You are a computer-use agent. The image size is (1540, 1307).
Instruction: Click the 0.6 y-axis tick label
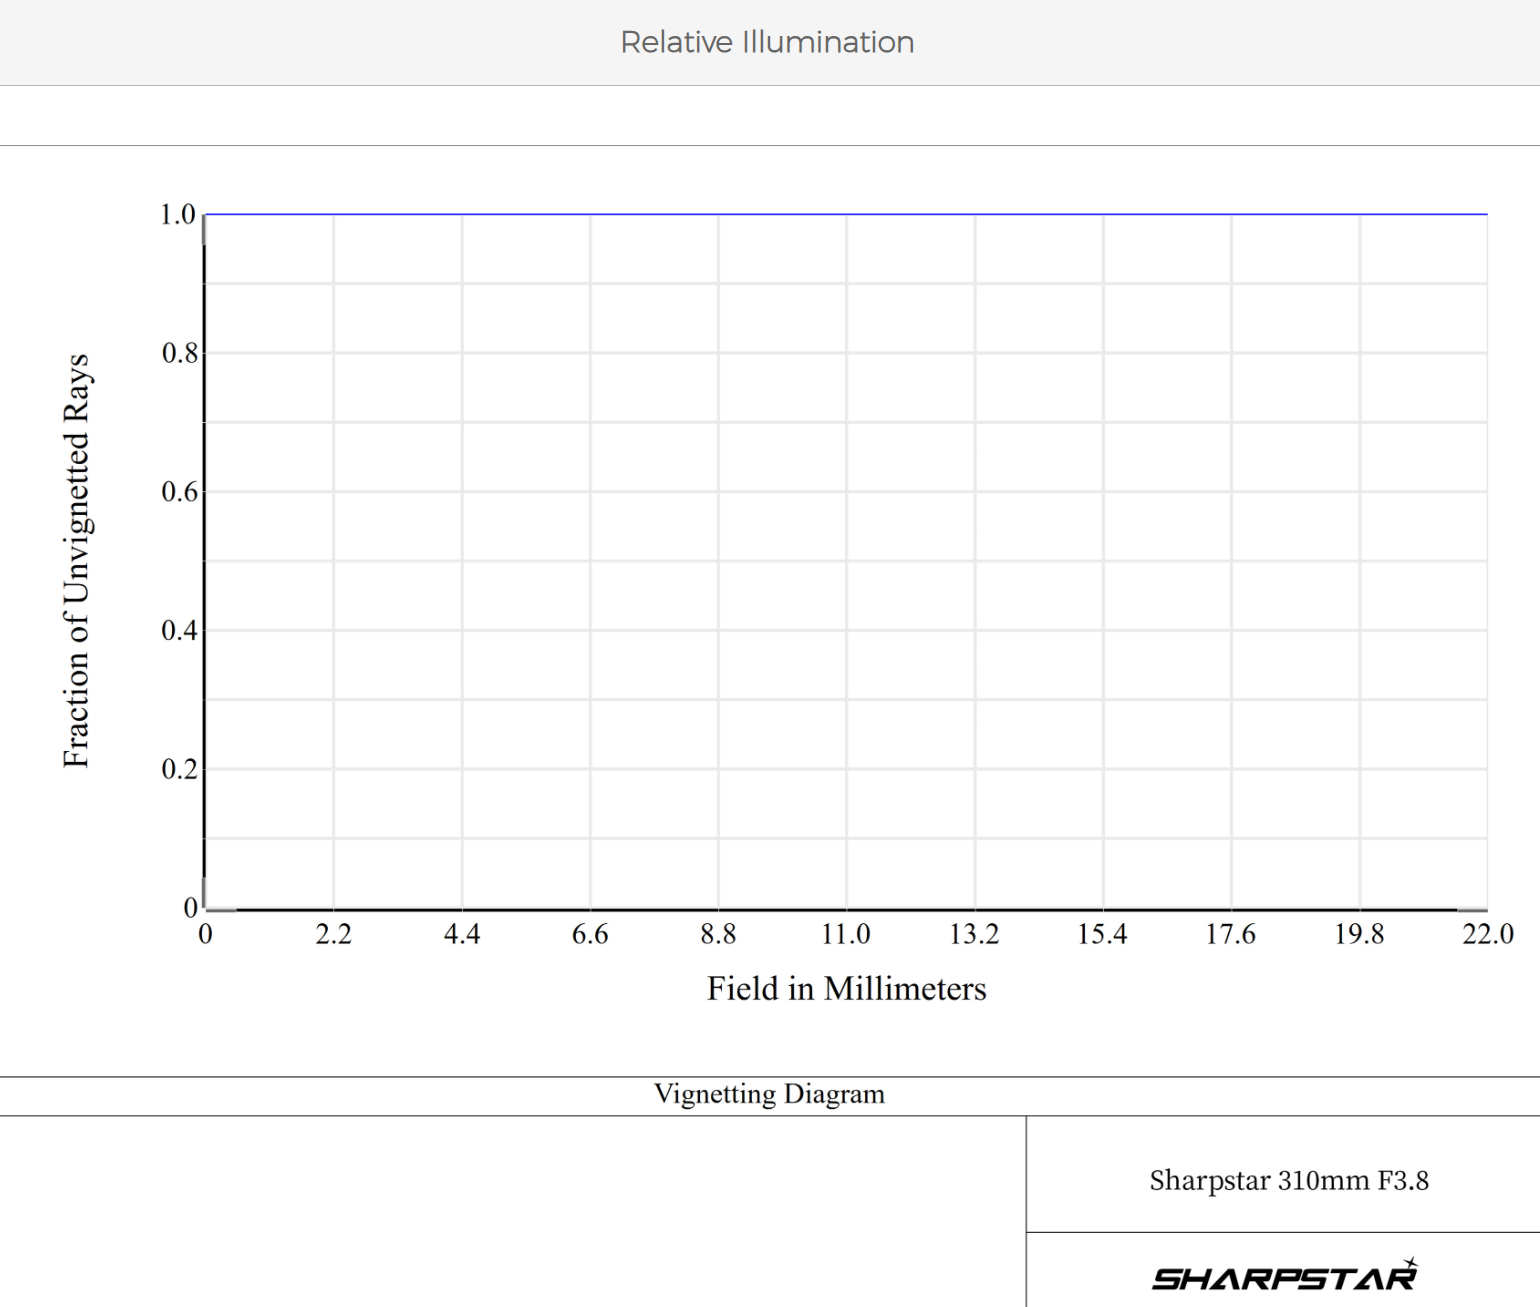179,492
